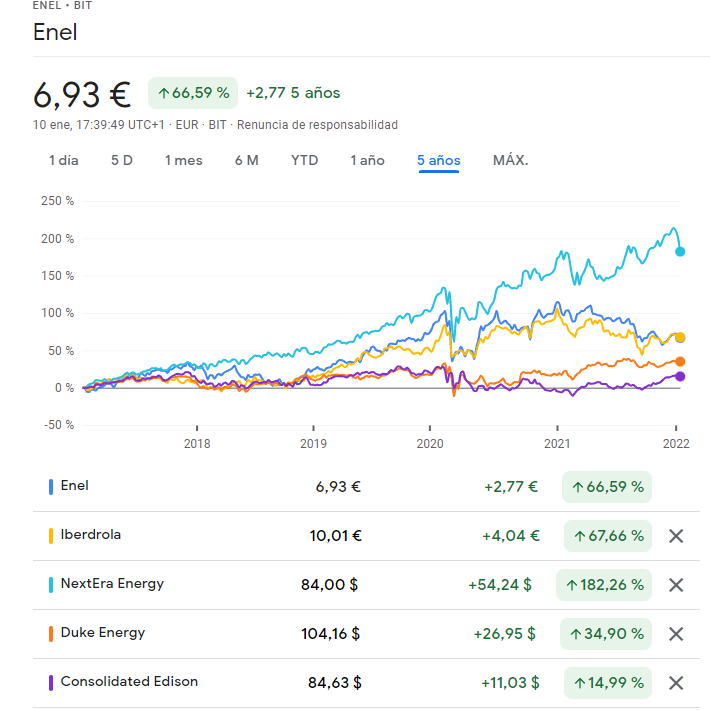Click the Iberdrola 67,66 % badge

[x=608, y=536]
